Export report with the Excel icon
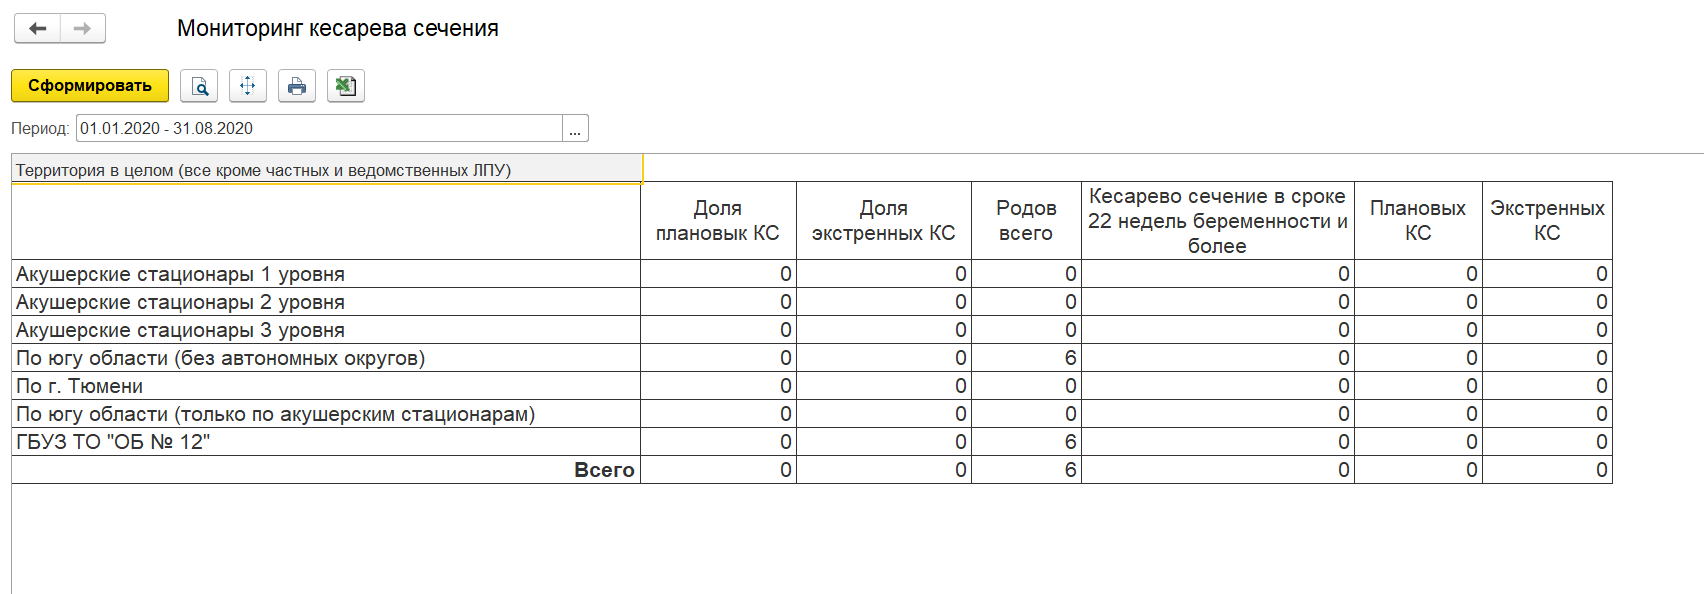Image resolution: width=1704 pixels, height=594 pixels. (346, 86)
